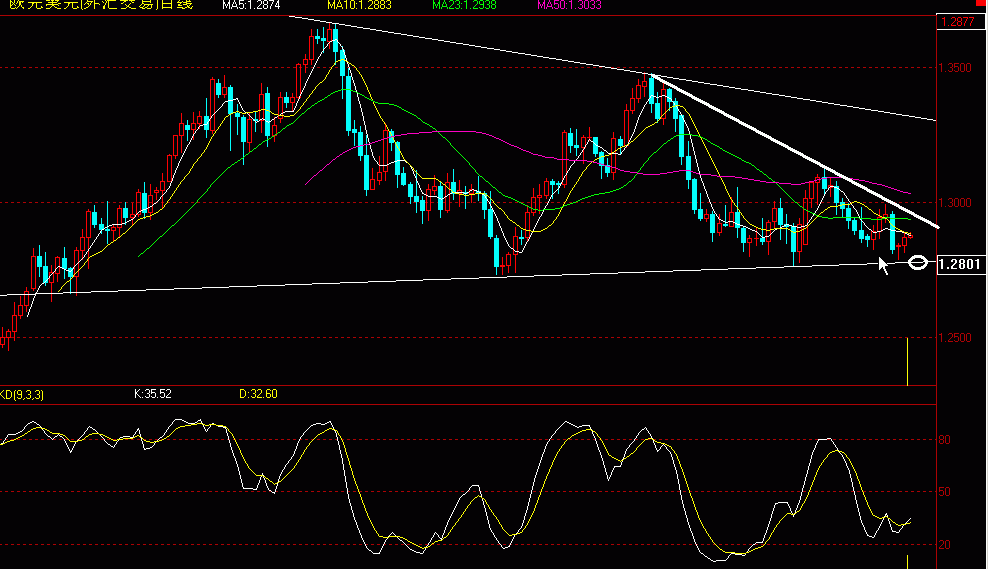
Task: Click the 1.3500 price axis label
Action: pyautogui.click(x=955, y=68)
